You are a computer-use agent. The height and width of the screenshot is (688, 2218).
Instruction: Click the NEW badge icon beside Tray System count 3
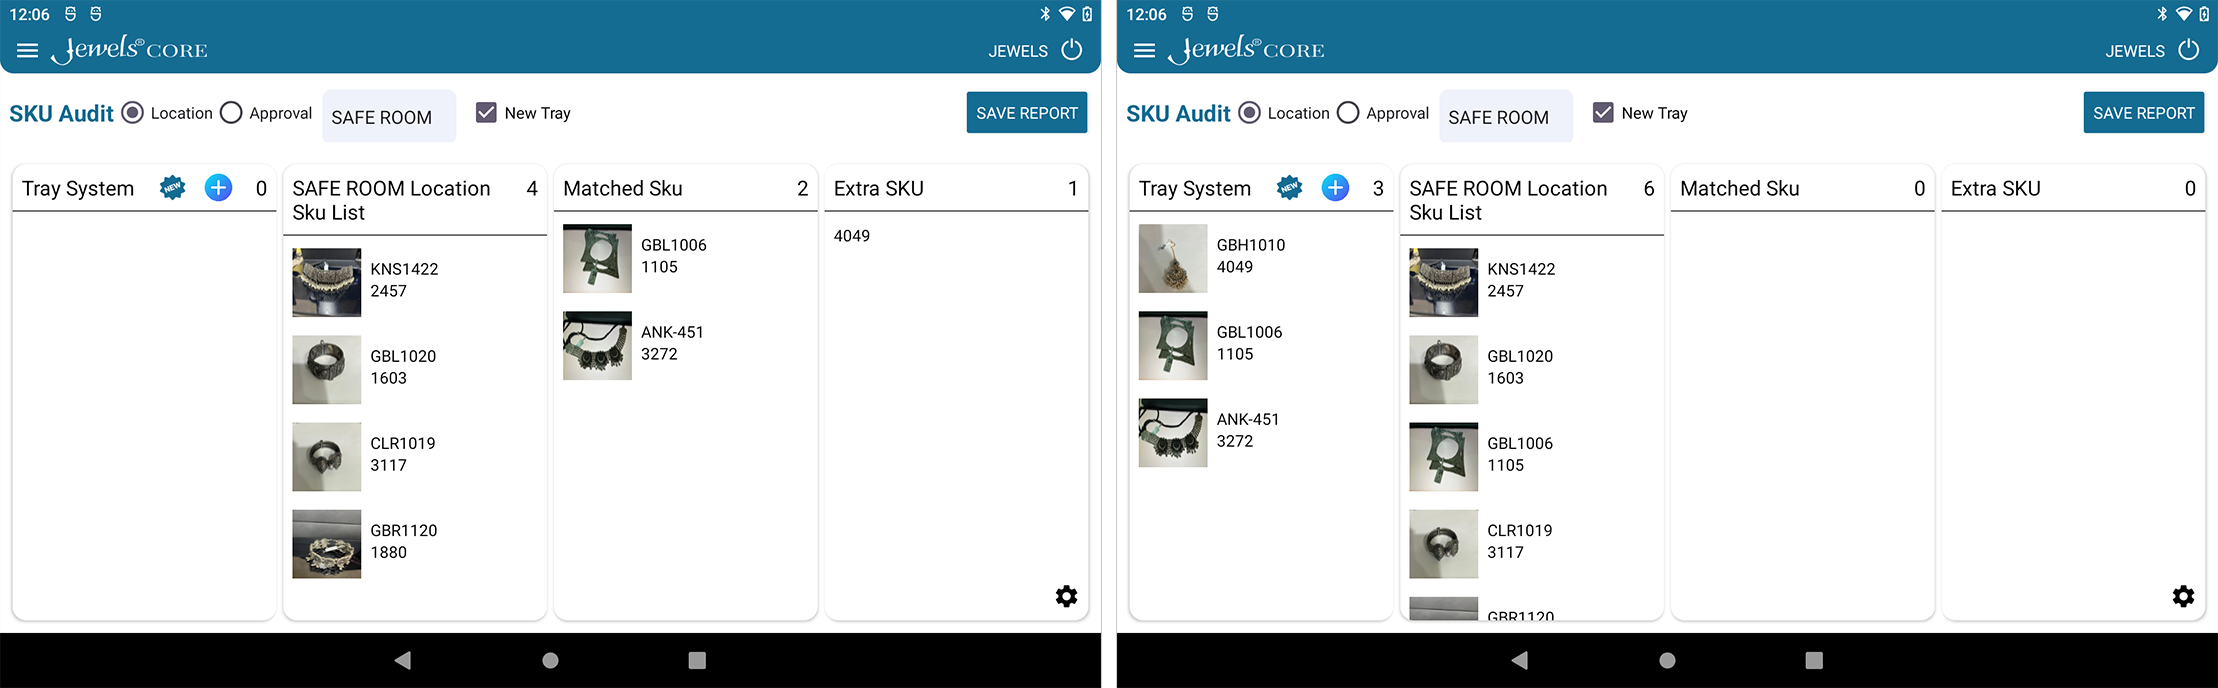[1289, 188]
